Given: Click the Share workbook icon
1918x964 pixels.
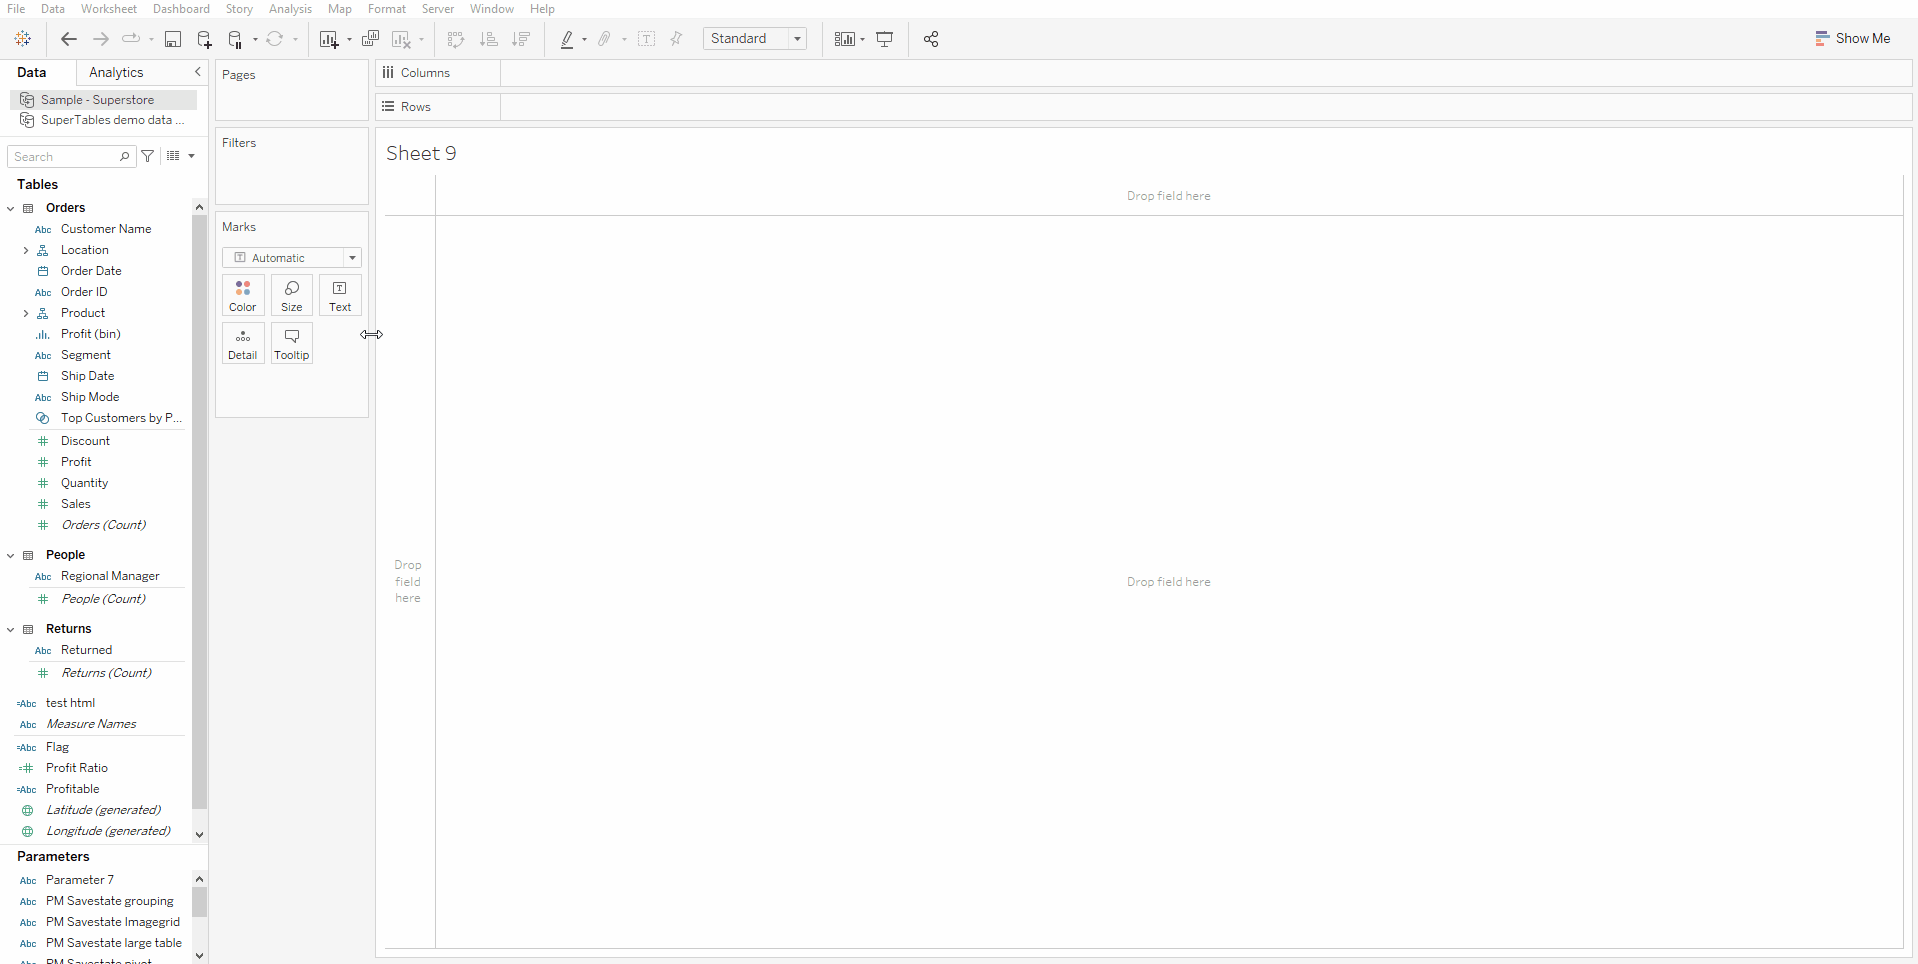Looking at the screenshot, I should tap(931, 39).
